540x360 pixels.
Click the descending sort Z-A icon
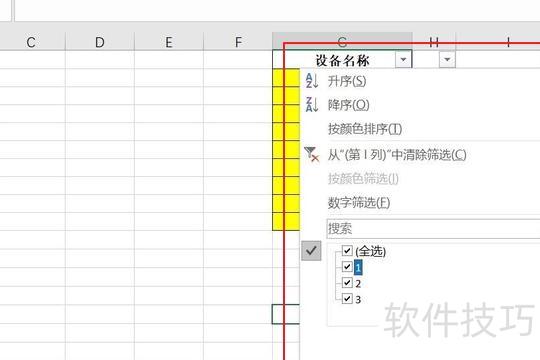(312, 104)
